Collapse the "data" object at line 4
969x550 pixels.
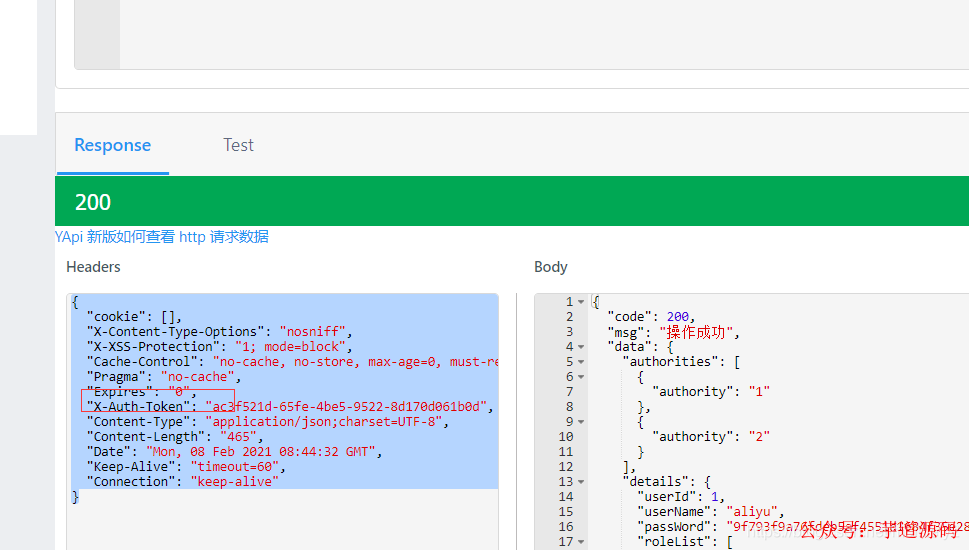581,347
